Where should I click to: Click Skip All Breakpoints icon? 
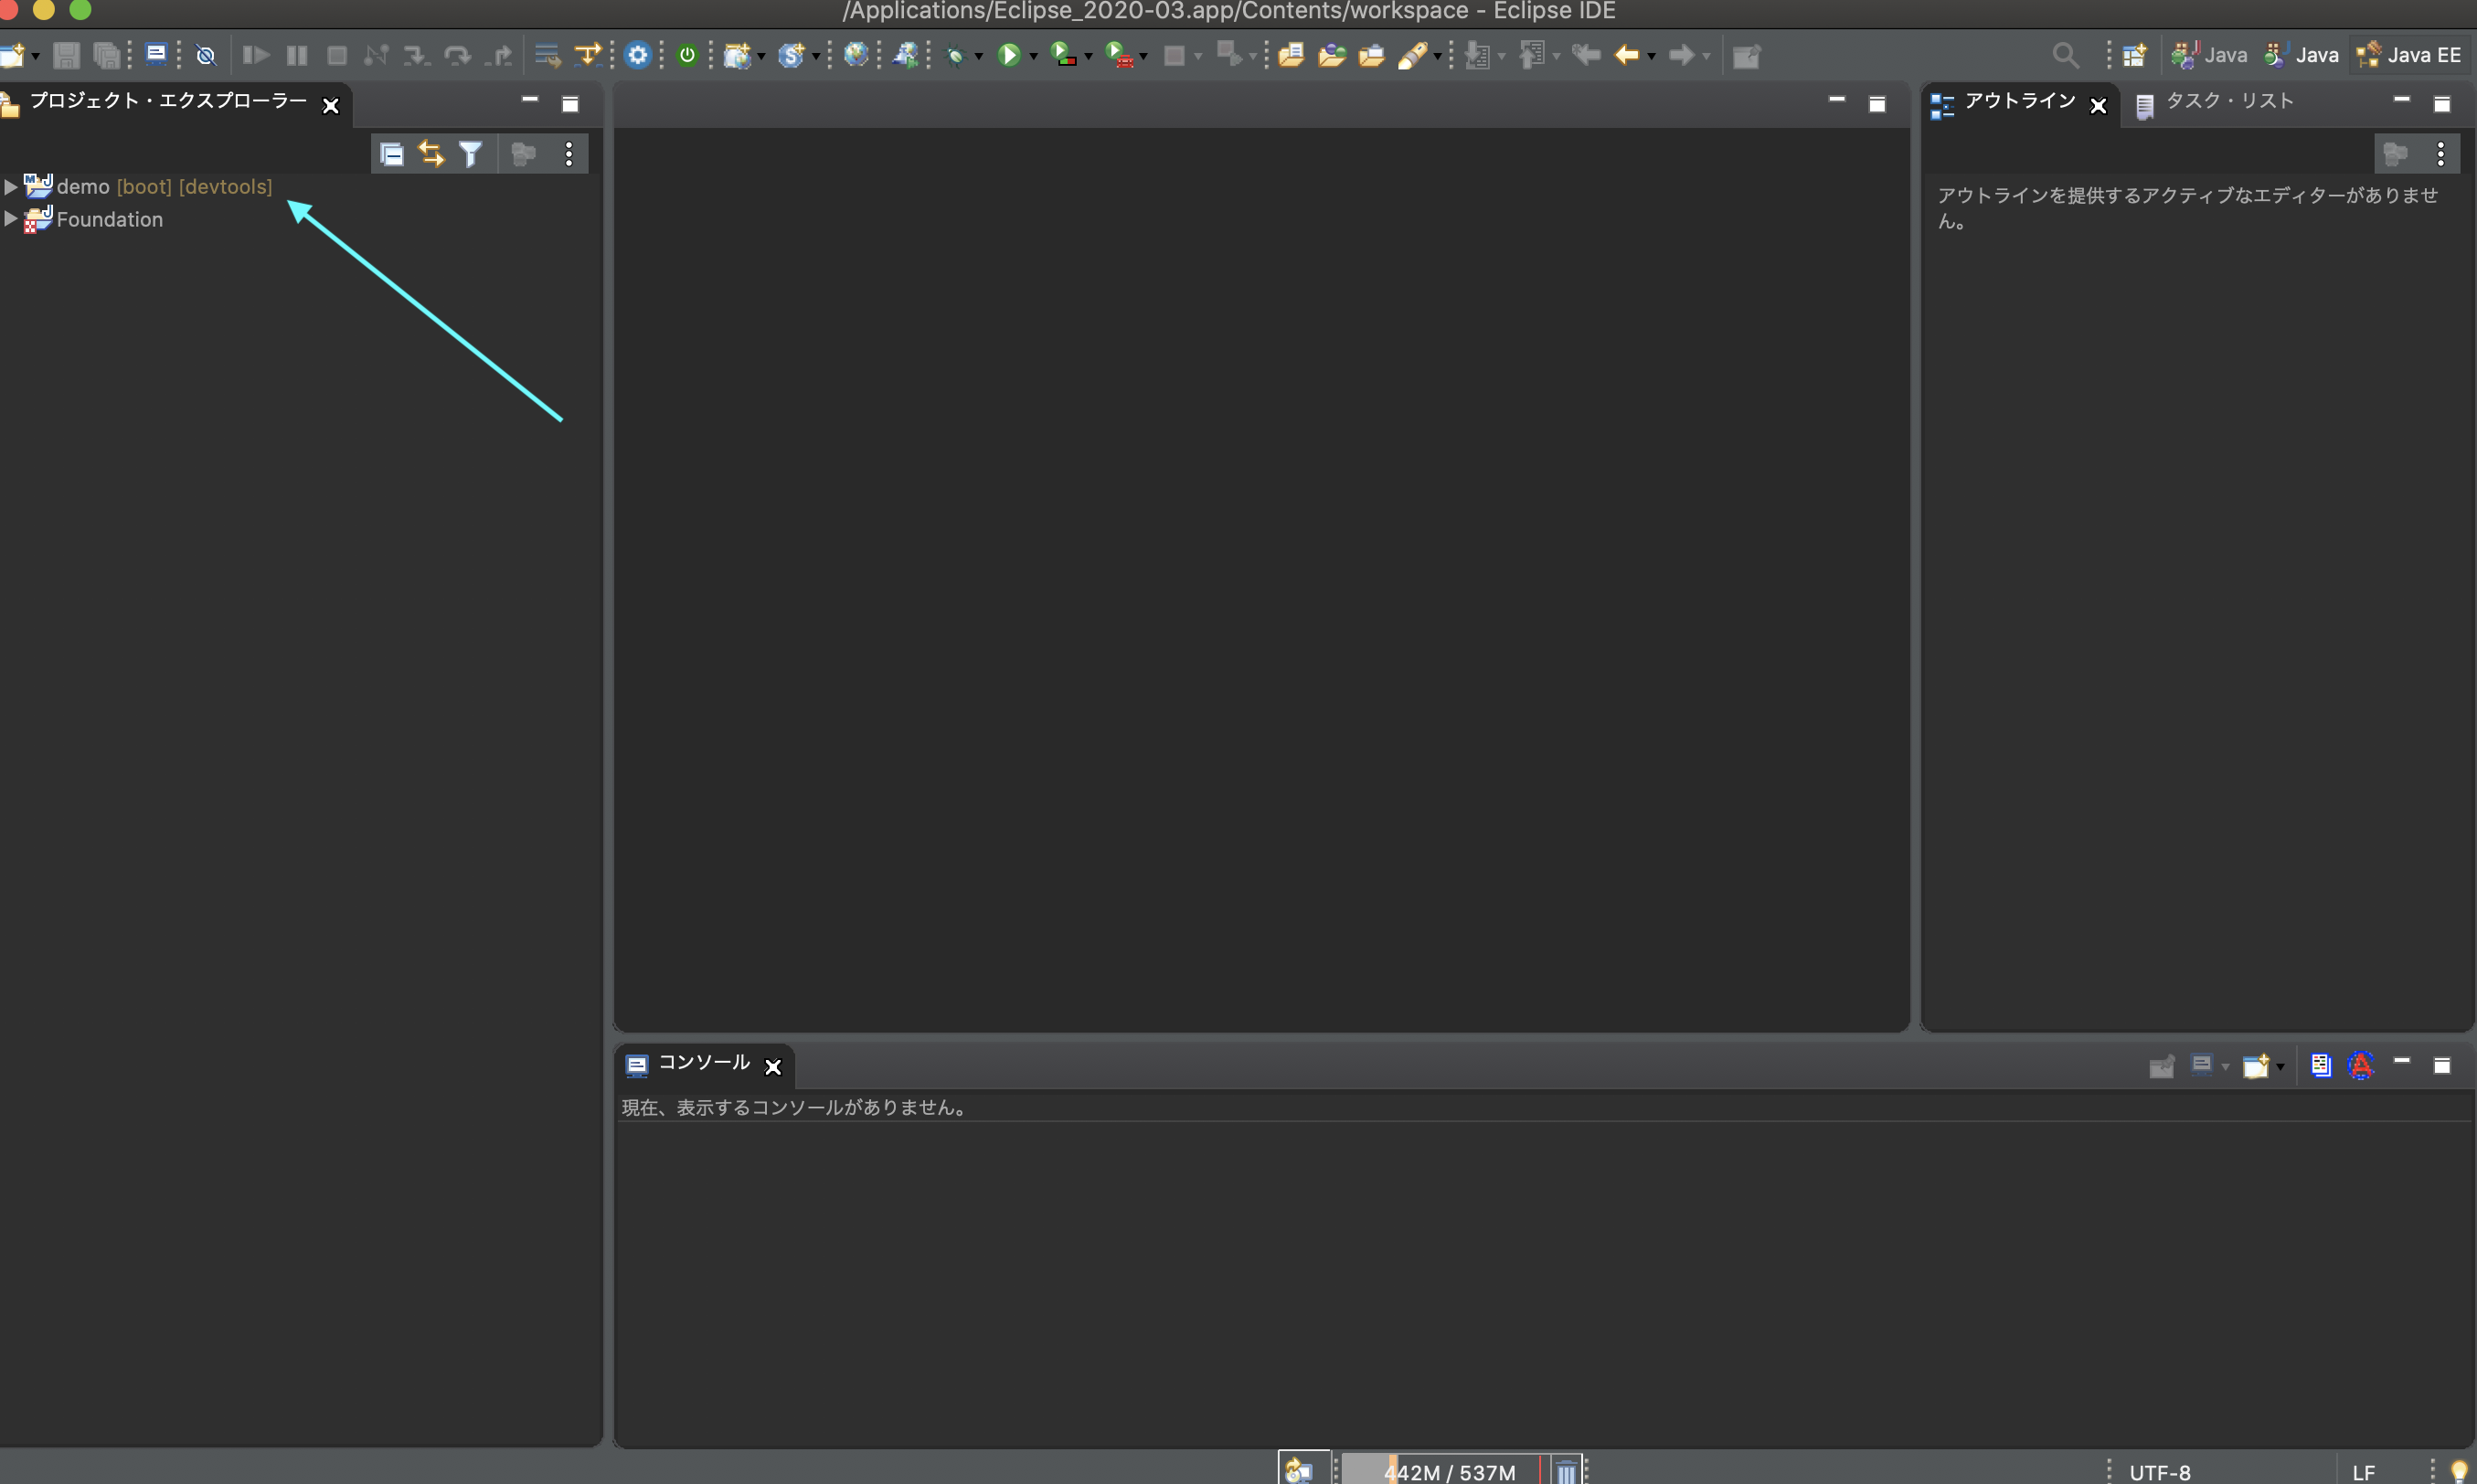click(206, 56)
